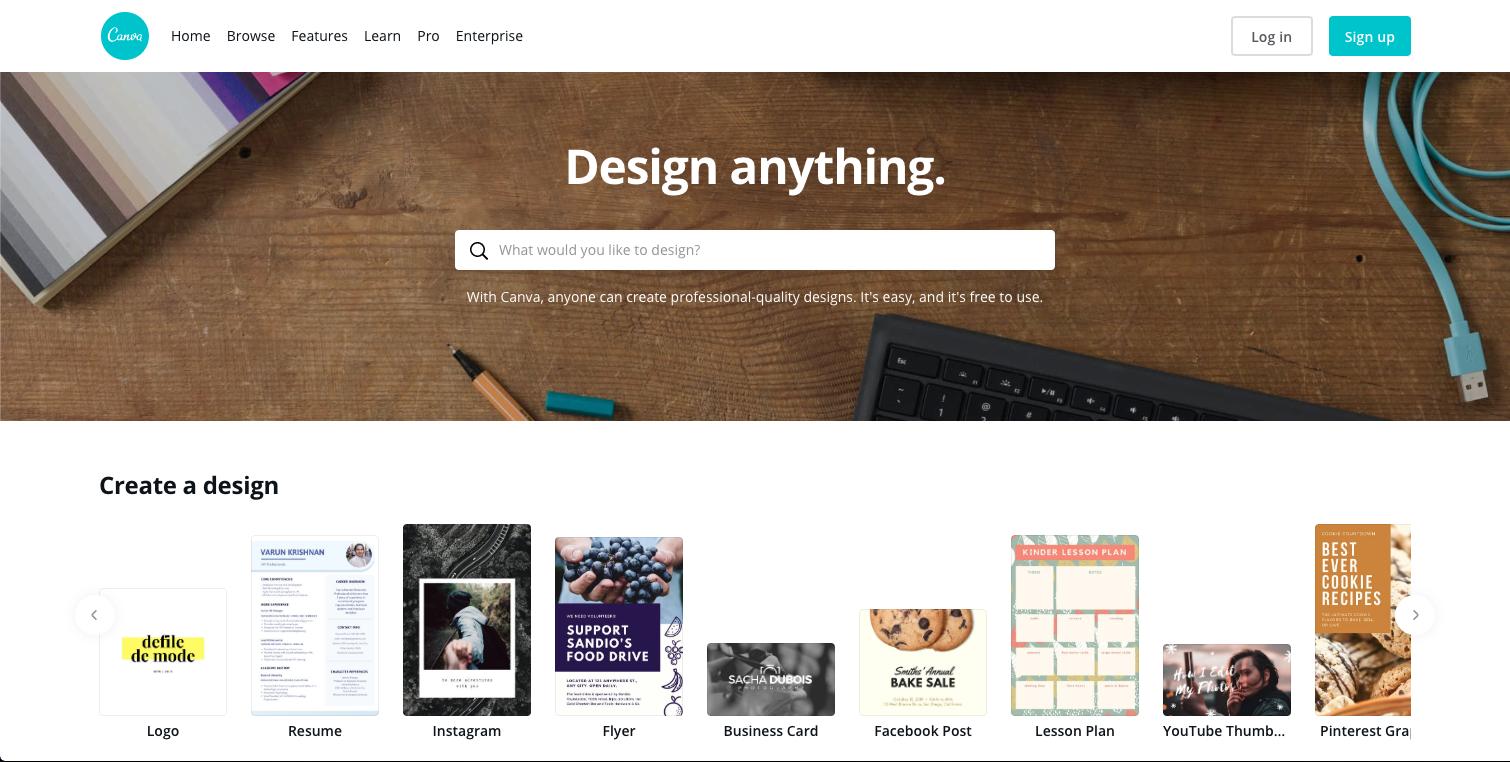
Task: Pick the Flyer template thumbnail
Action: (619, 626)
